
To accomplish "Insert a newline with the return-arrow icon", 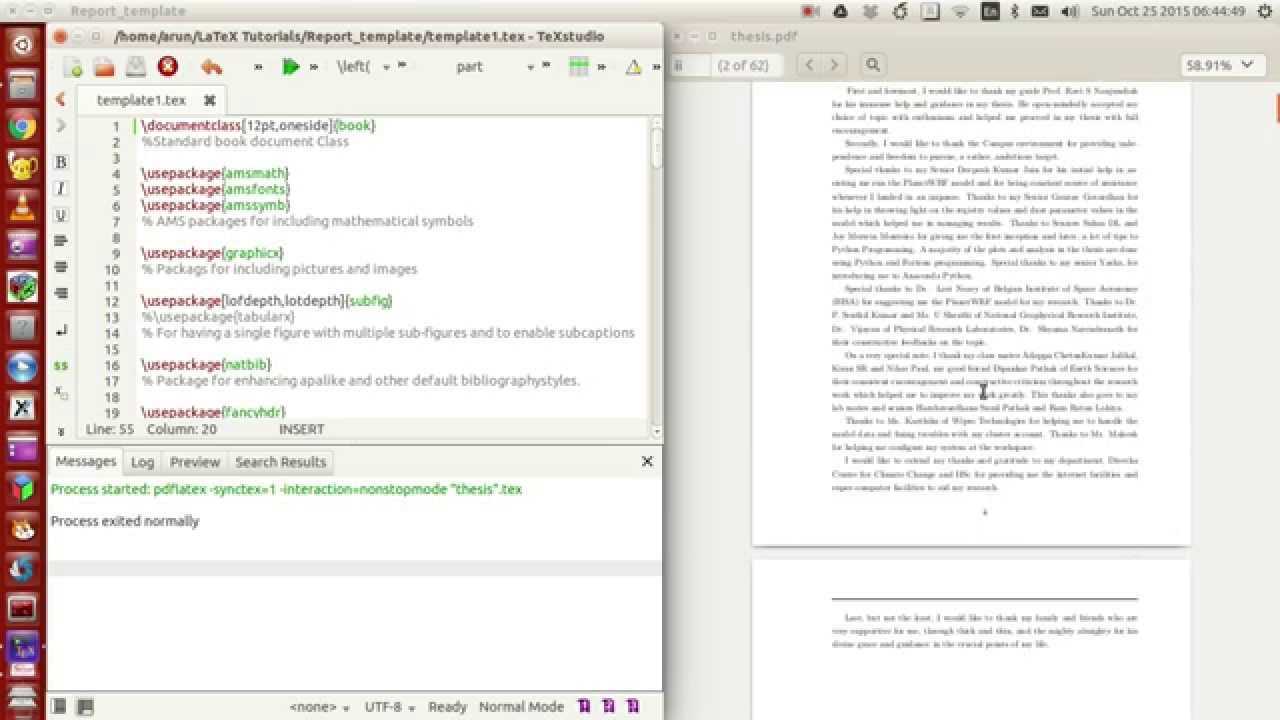I will [x=61, y=330].
